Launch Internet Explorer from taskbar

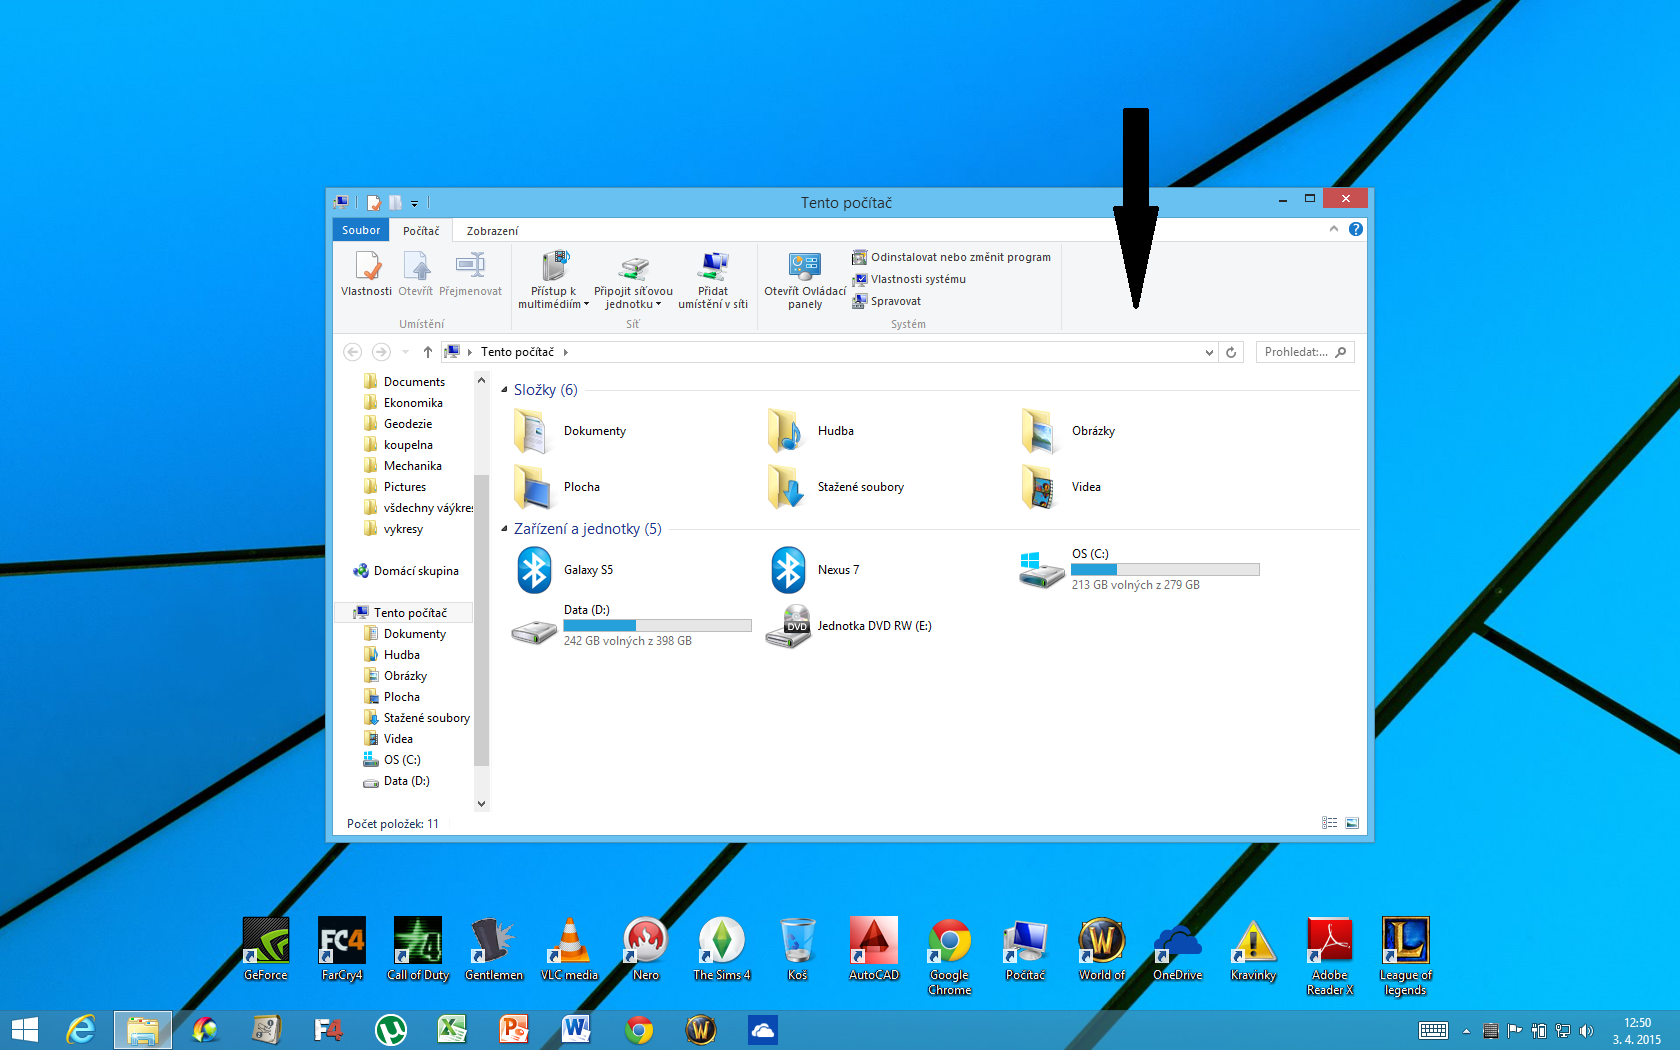80,1030
